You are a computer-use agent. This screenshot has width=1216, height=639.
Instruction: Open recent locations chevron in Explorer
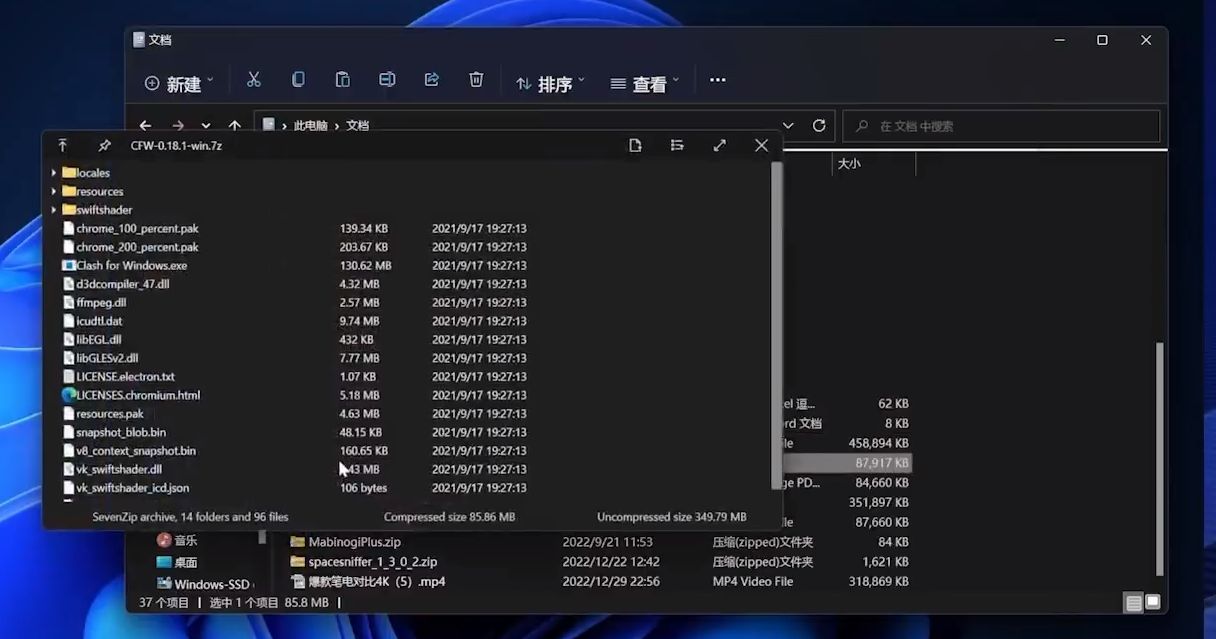point(206,126)
